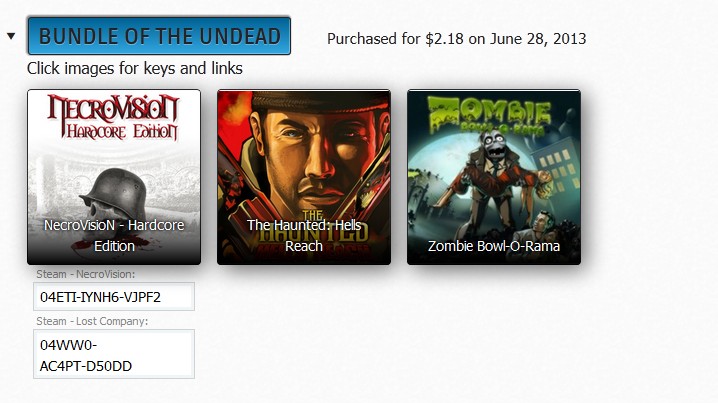The width and height of the screenshot is (718, 403).
Task: Click the "June 28, 2013" purchase date
Action: click(x=538, y=39)
